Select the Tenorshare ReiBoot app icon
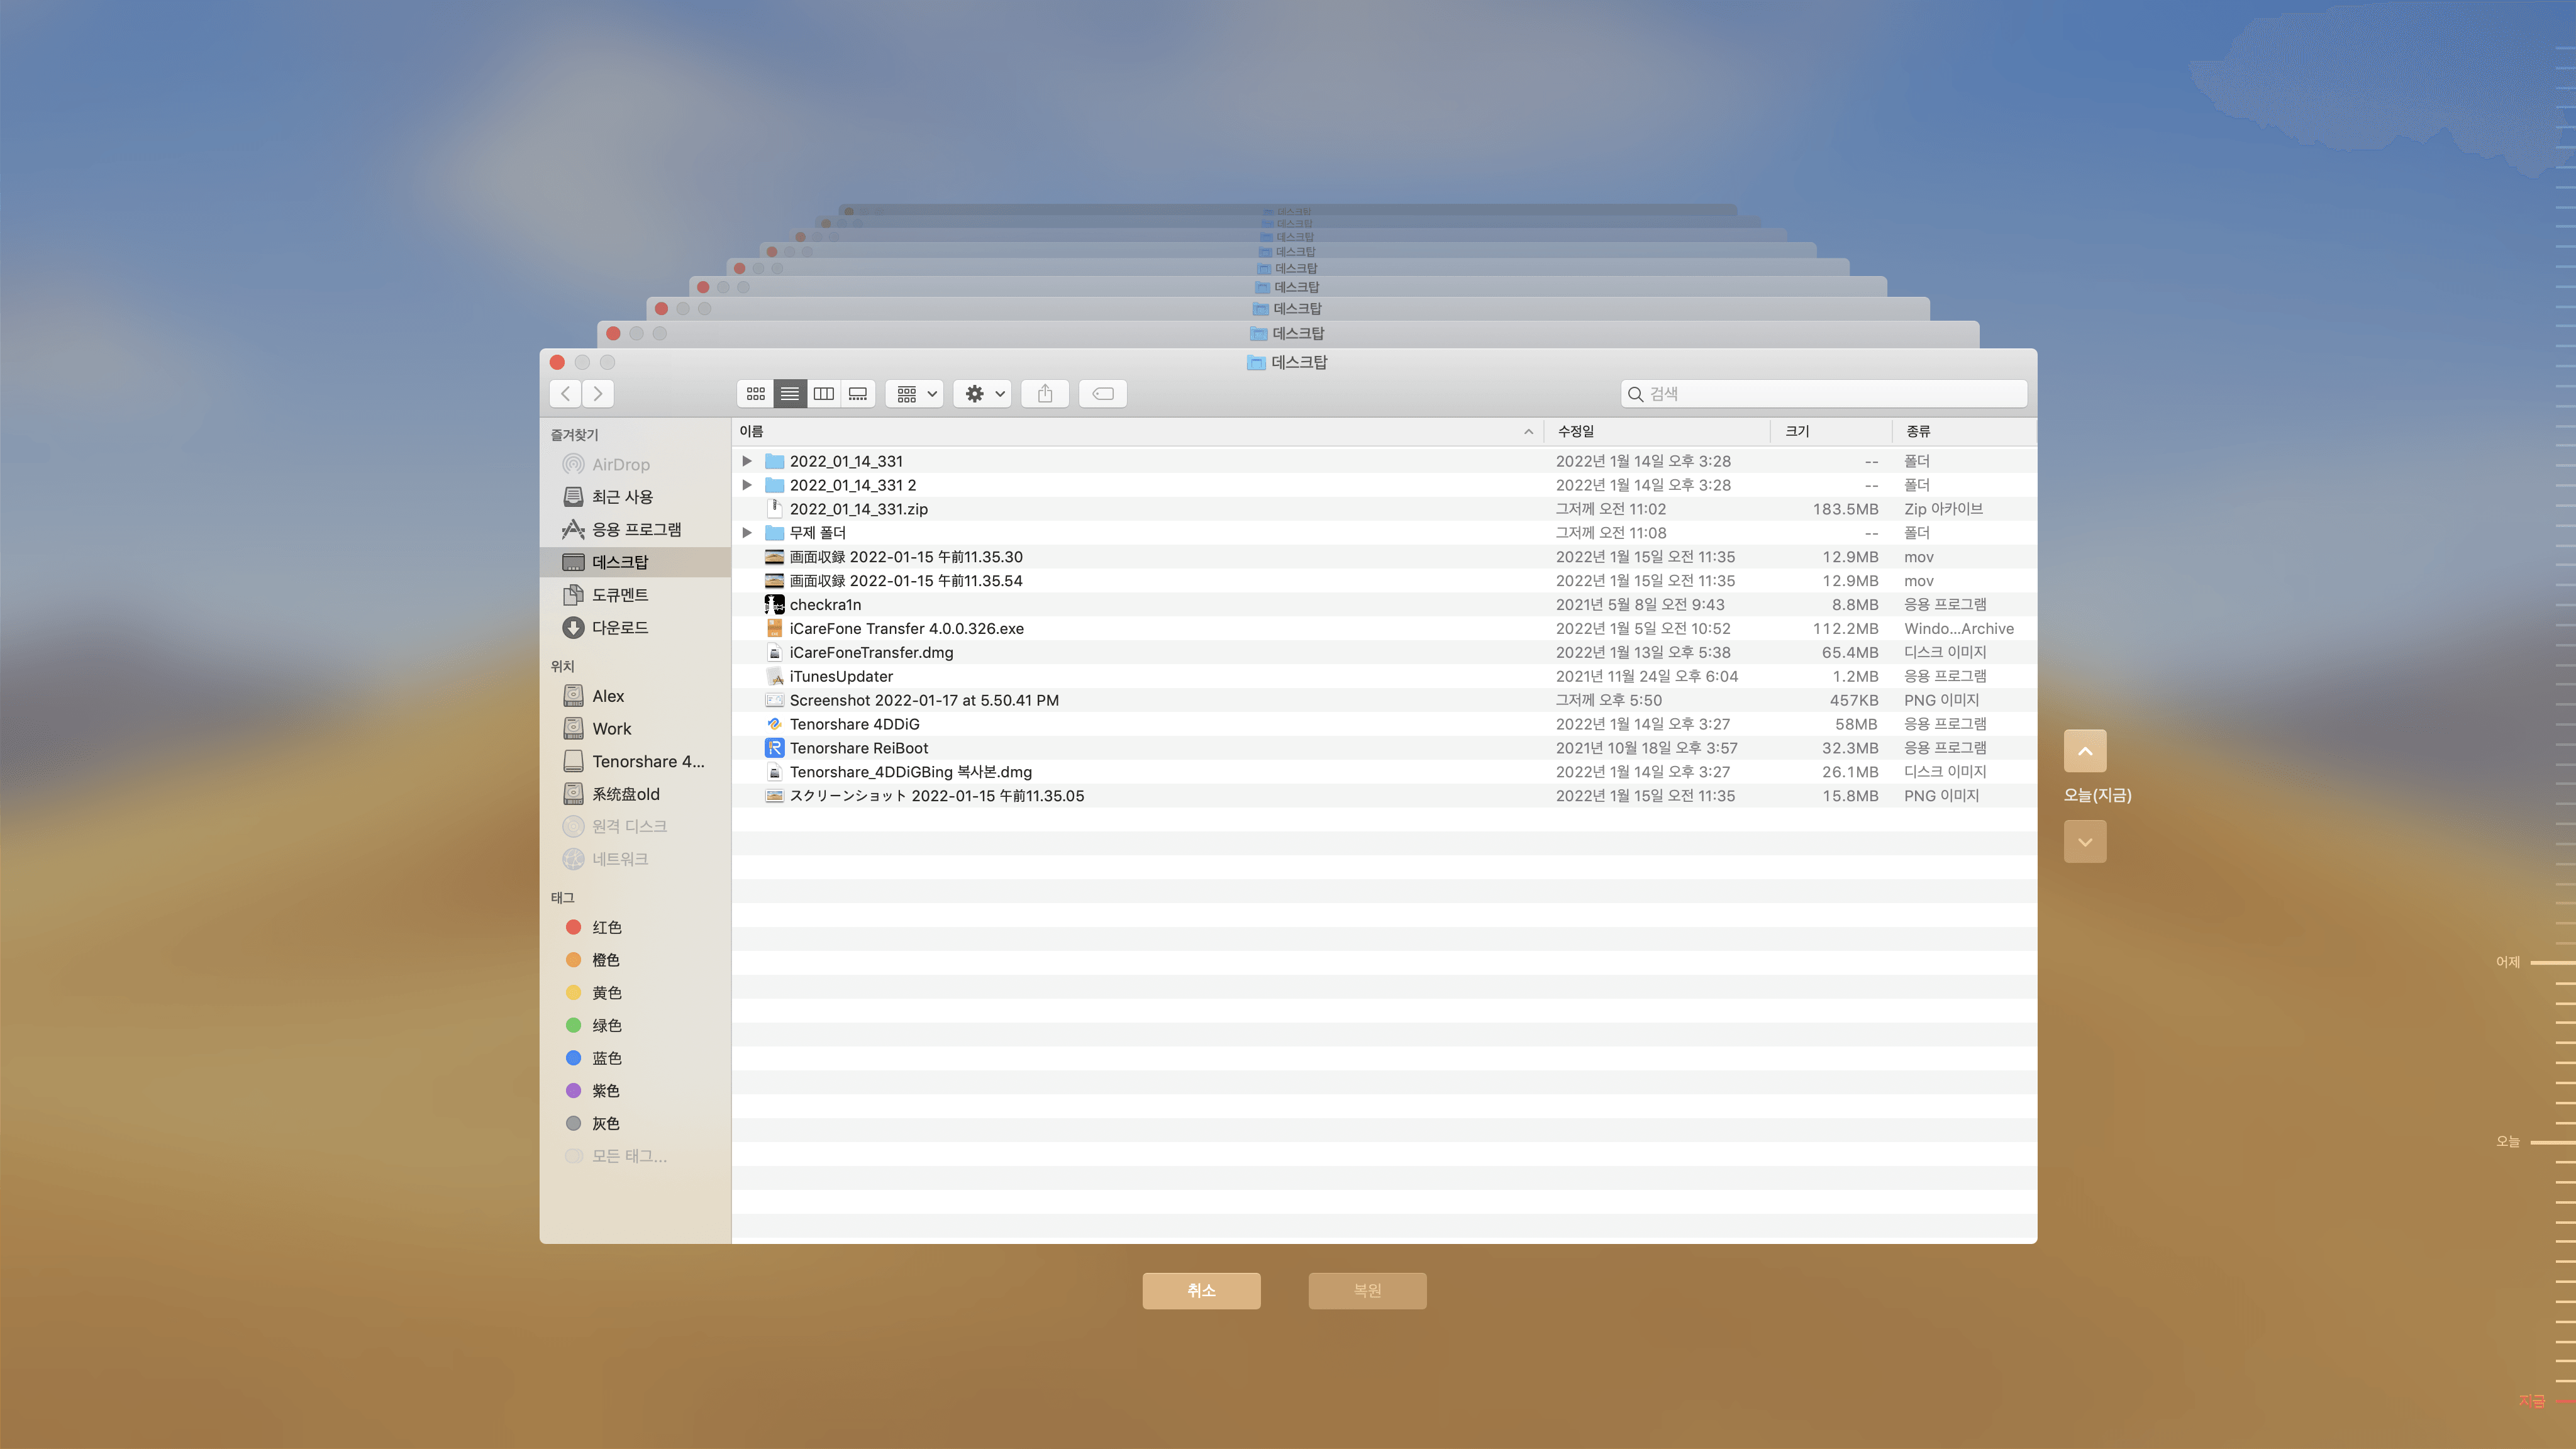This screenshot has width=2576, height=1449. click(x=774, y=748)
